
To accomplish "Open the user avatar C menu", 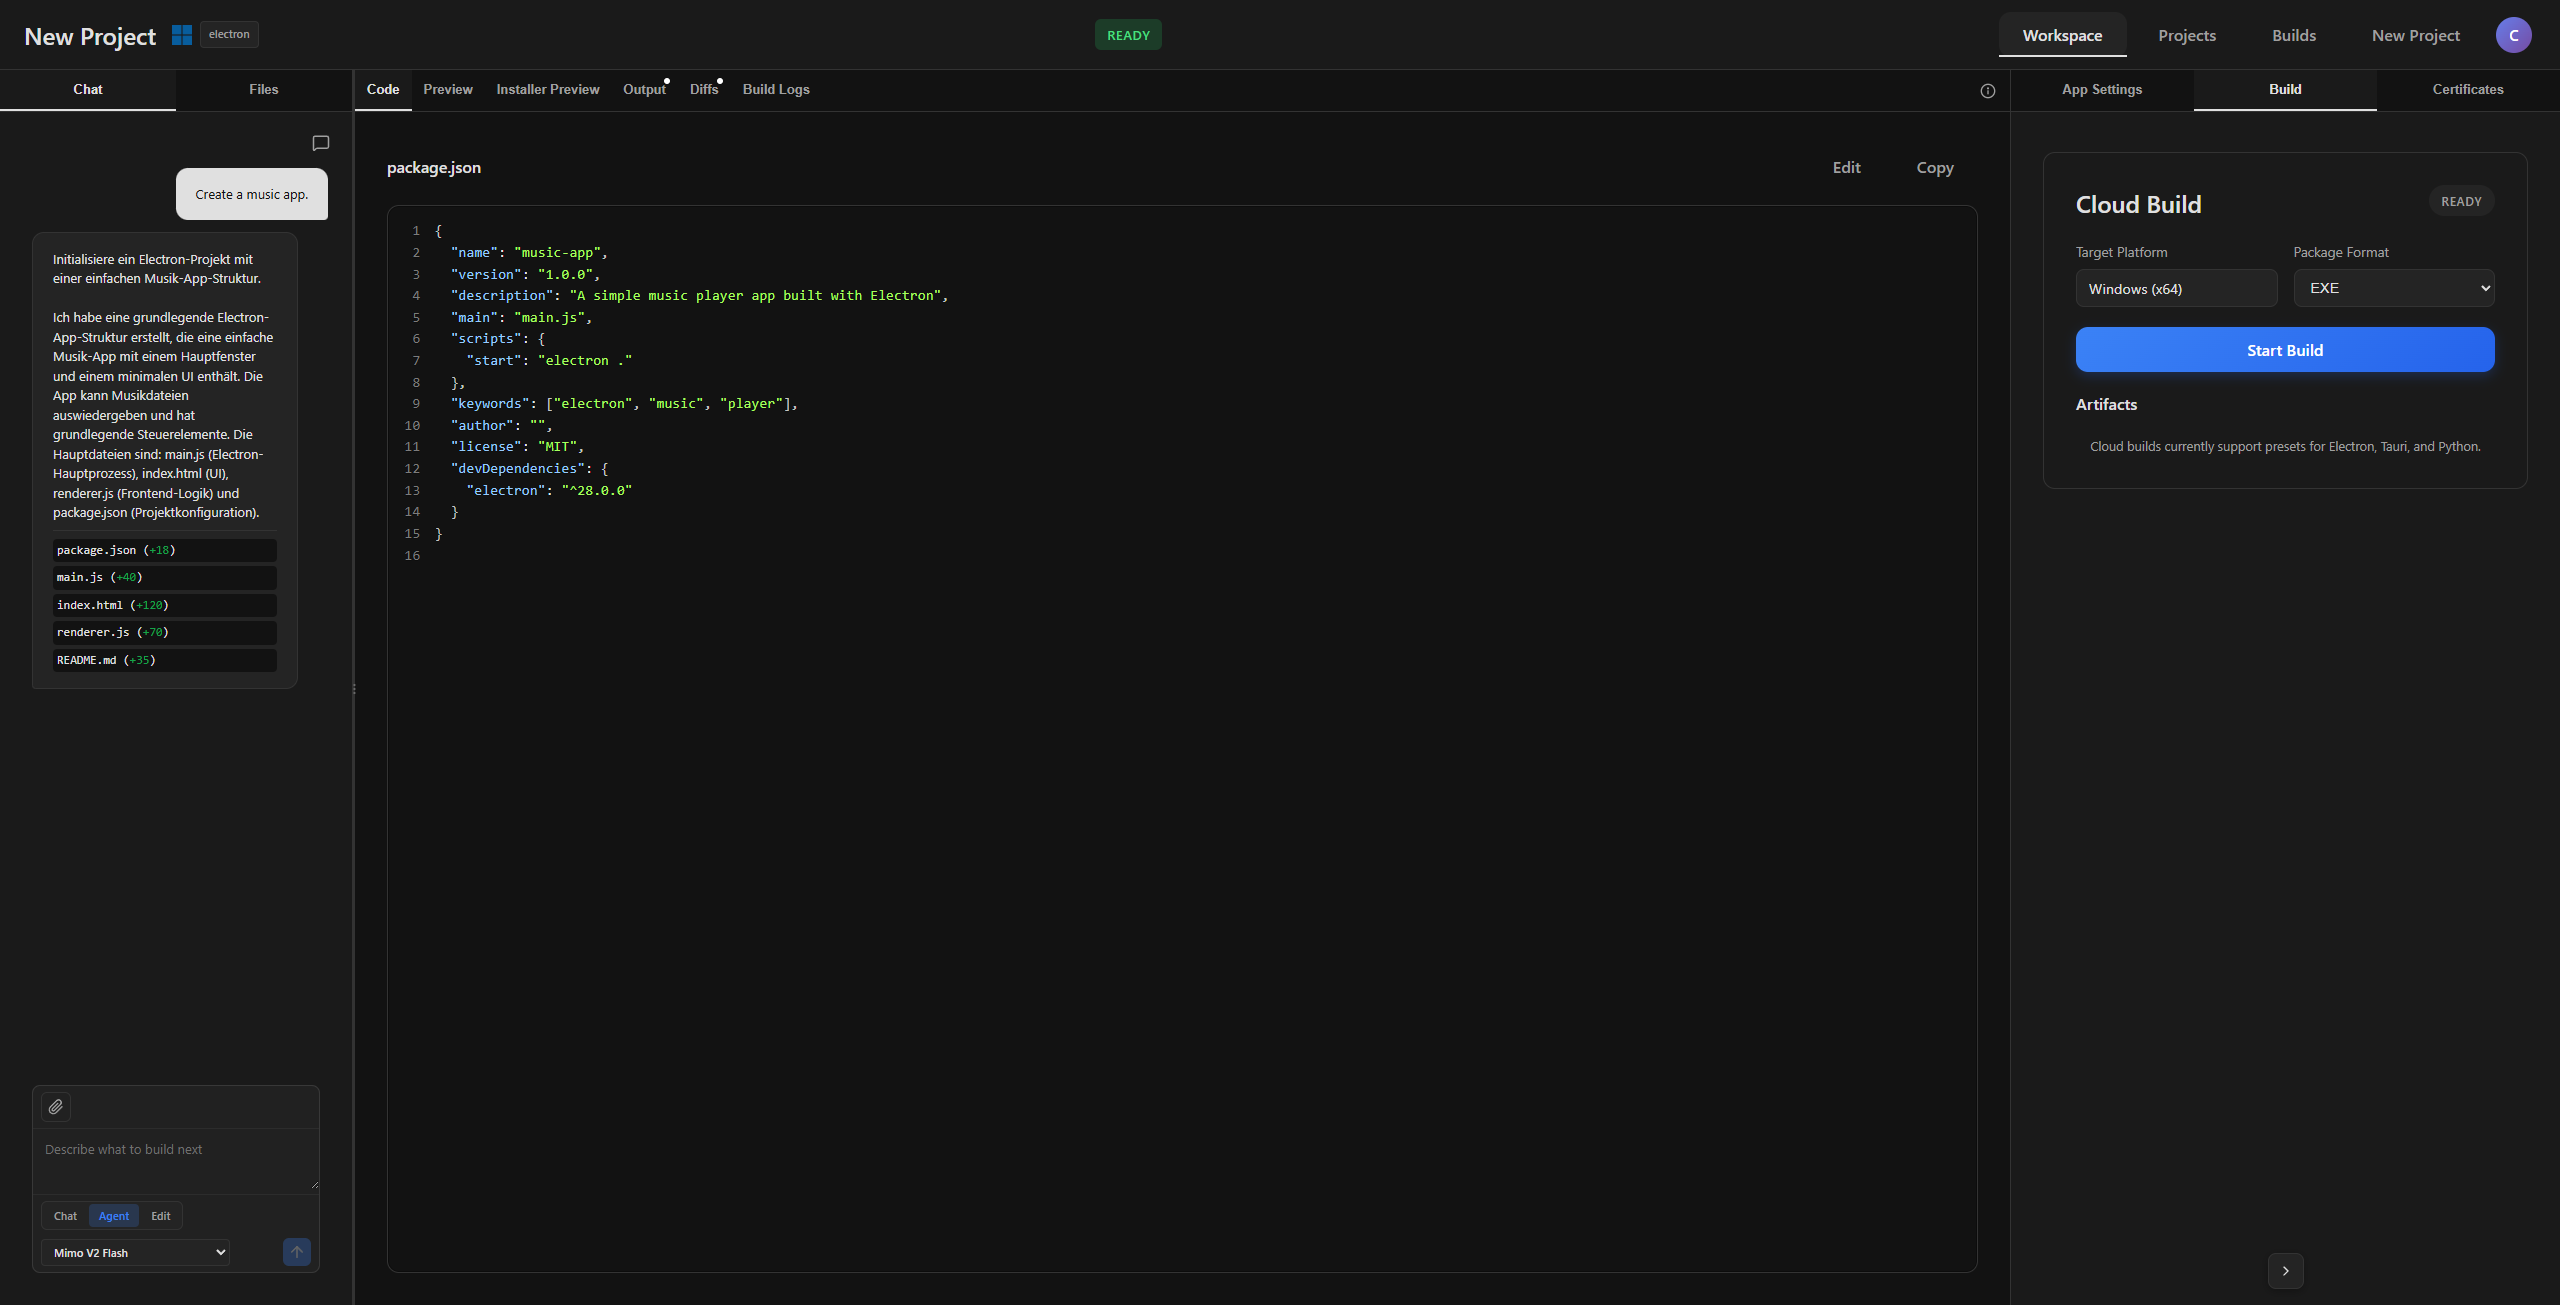I will click(2513, 35).
